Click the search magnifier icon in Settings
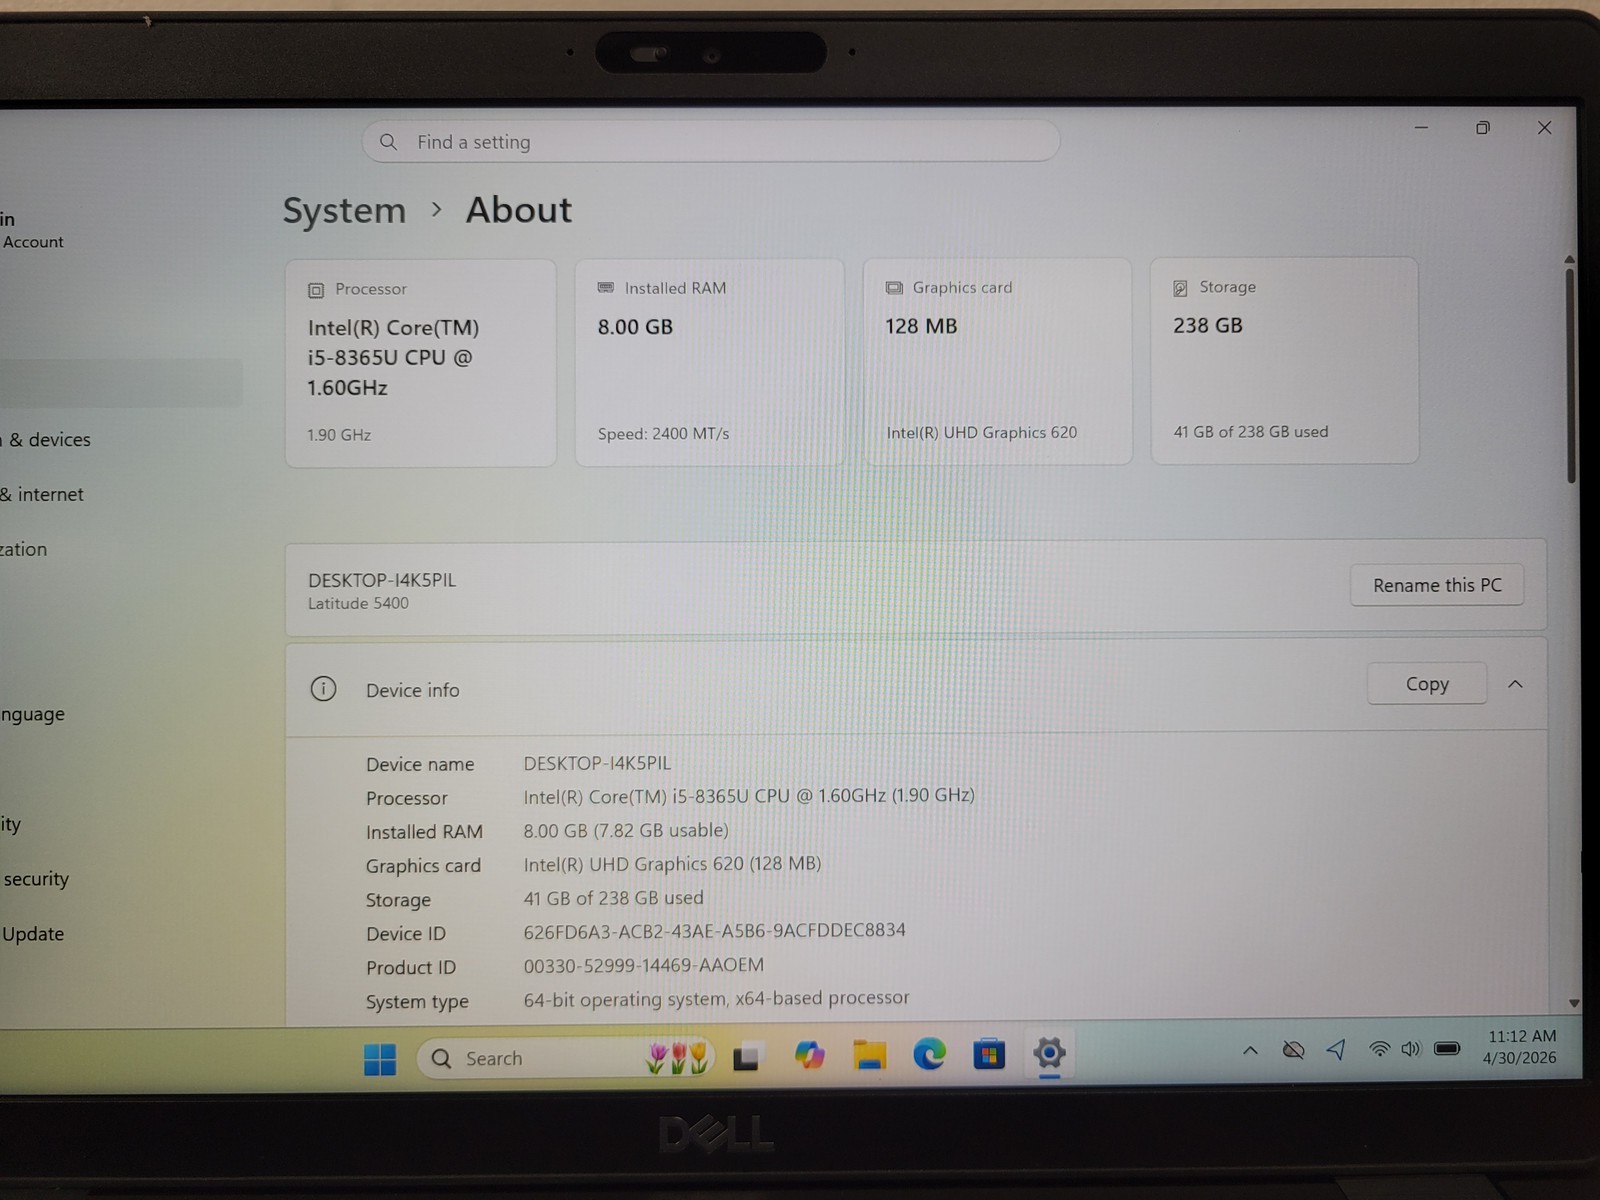Viewport: 1600px width, 1200px height. 388,142
